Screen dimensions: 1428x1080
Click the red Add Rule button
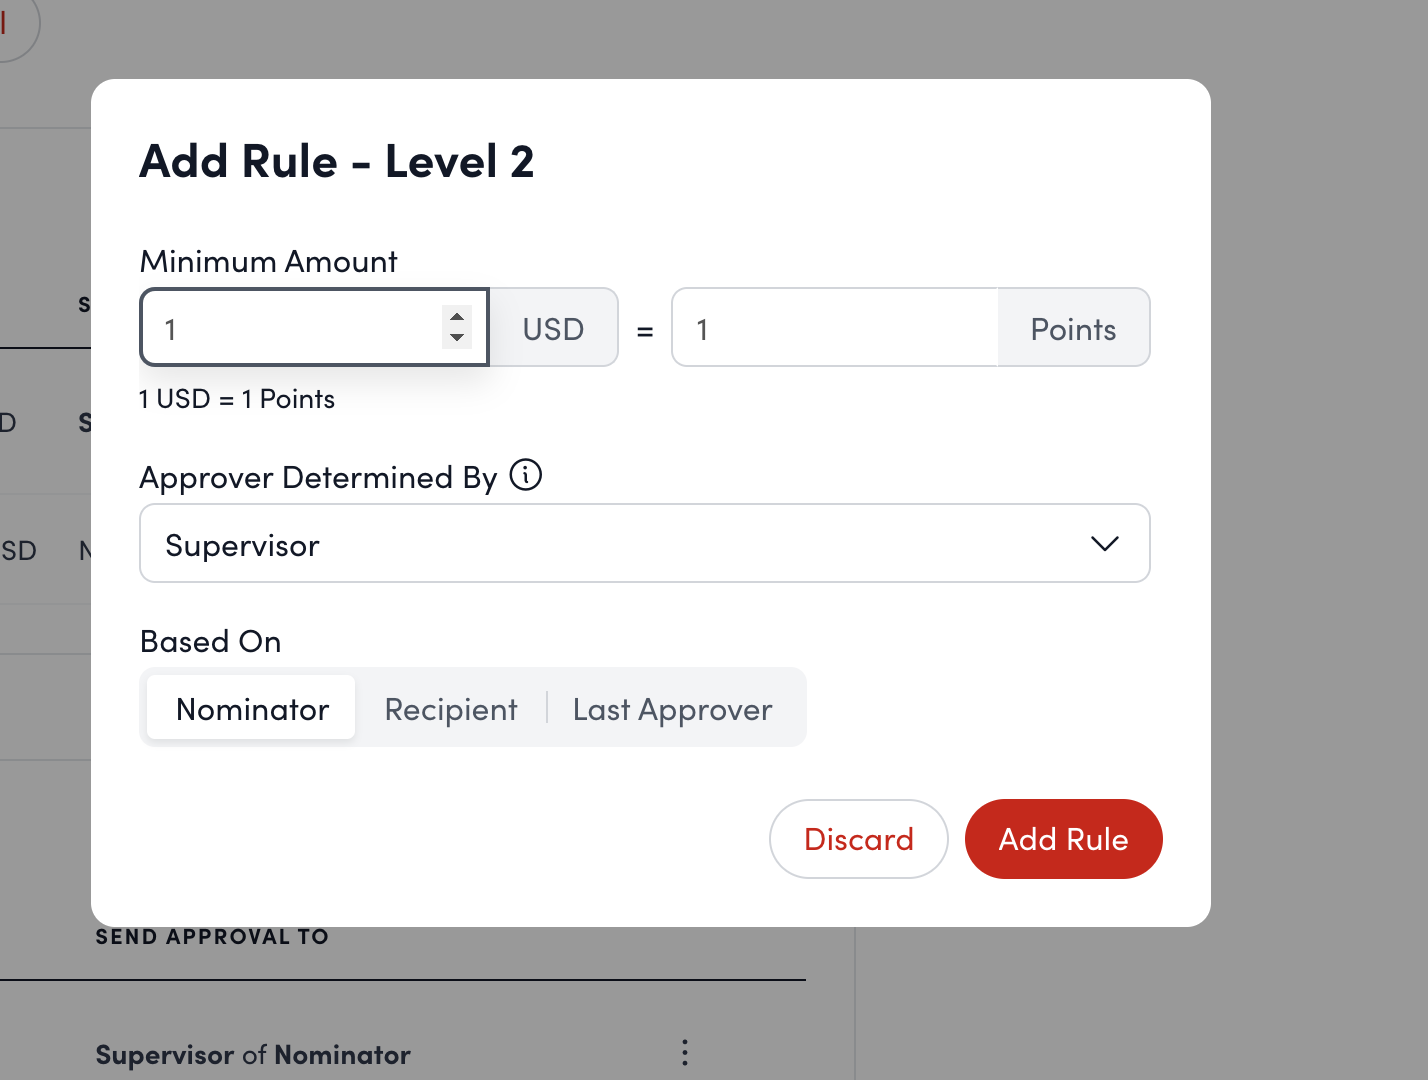tap(1063, 839)
